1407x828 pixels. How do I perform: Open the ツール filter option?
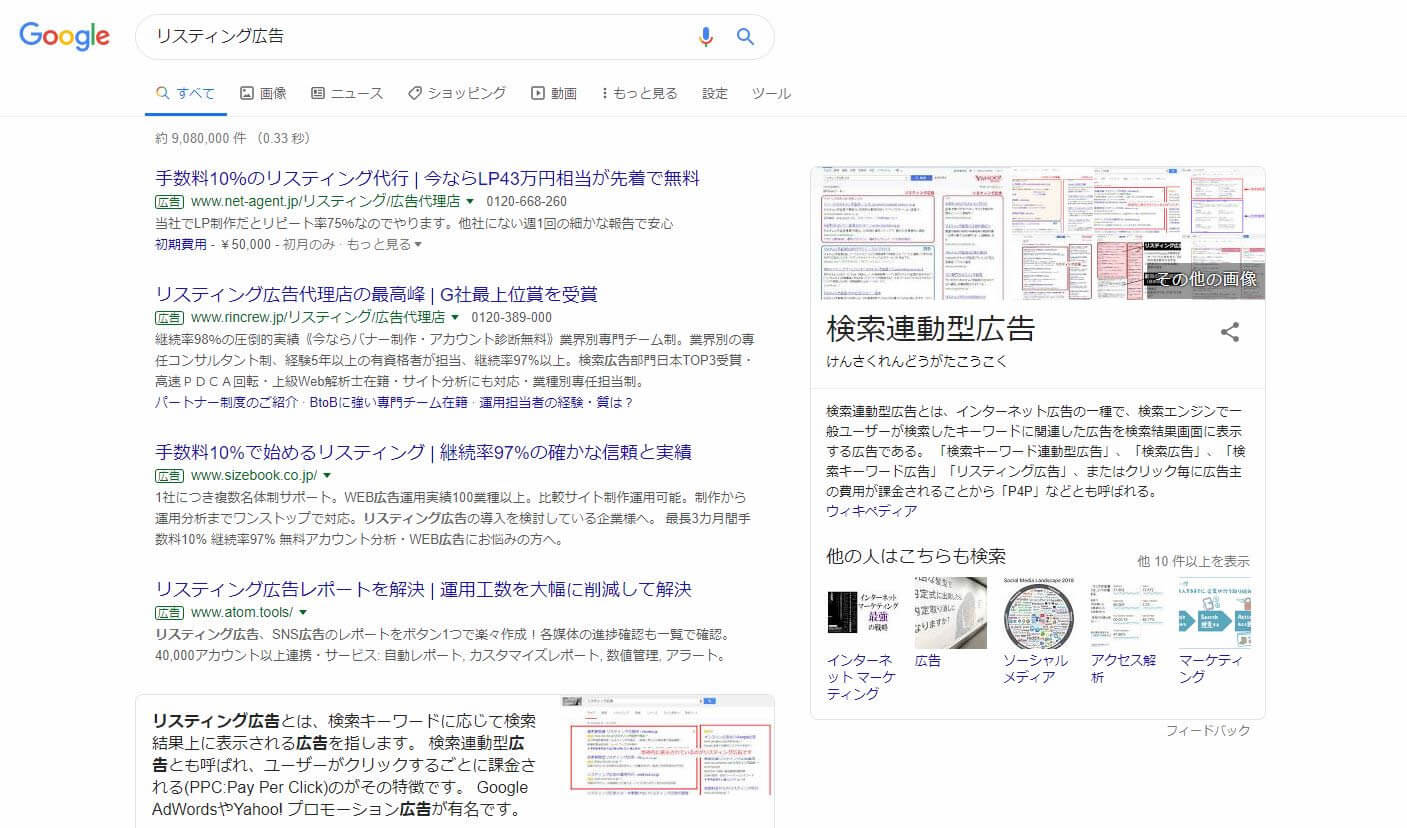point(771,93)
